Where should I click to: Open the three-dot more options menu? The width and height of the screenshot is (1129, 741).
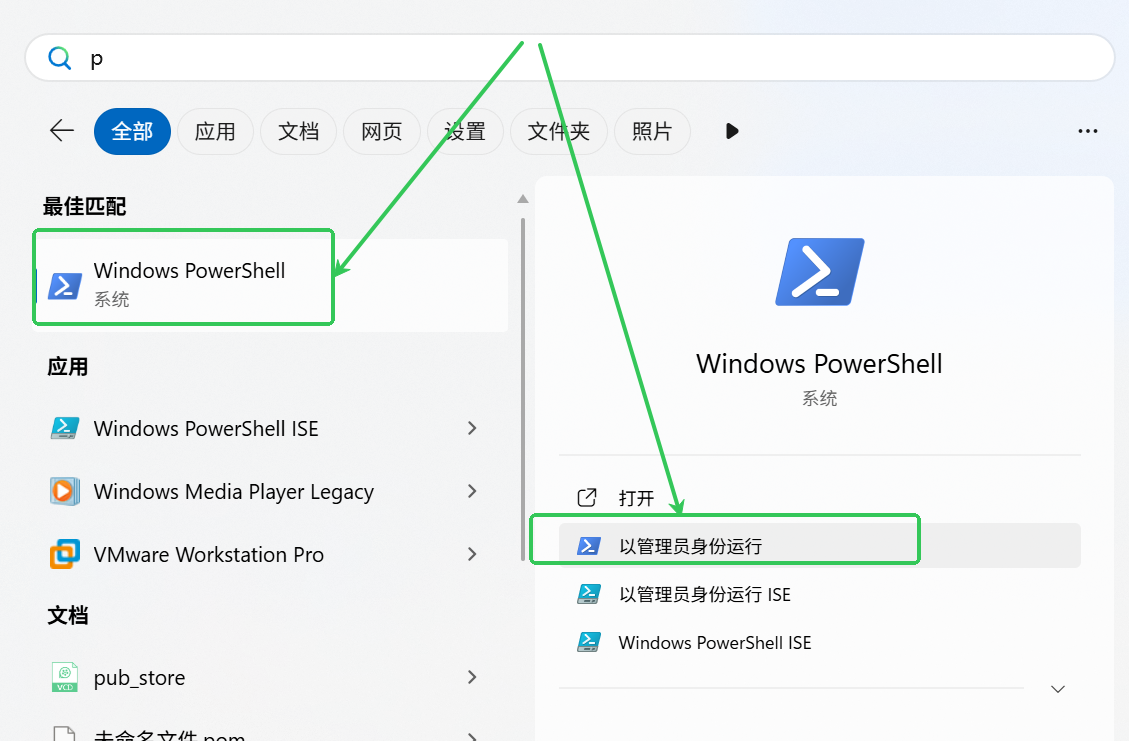click(x=1087, y=131)
